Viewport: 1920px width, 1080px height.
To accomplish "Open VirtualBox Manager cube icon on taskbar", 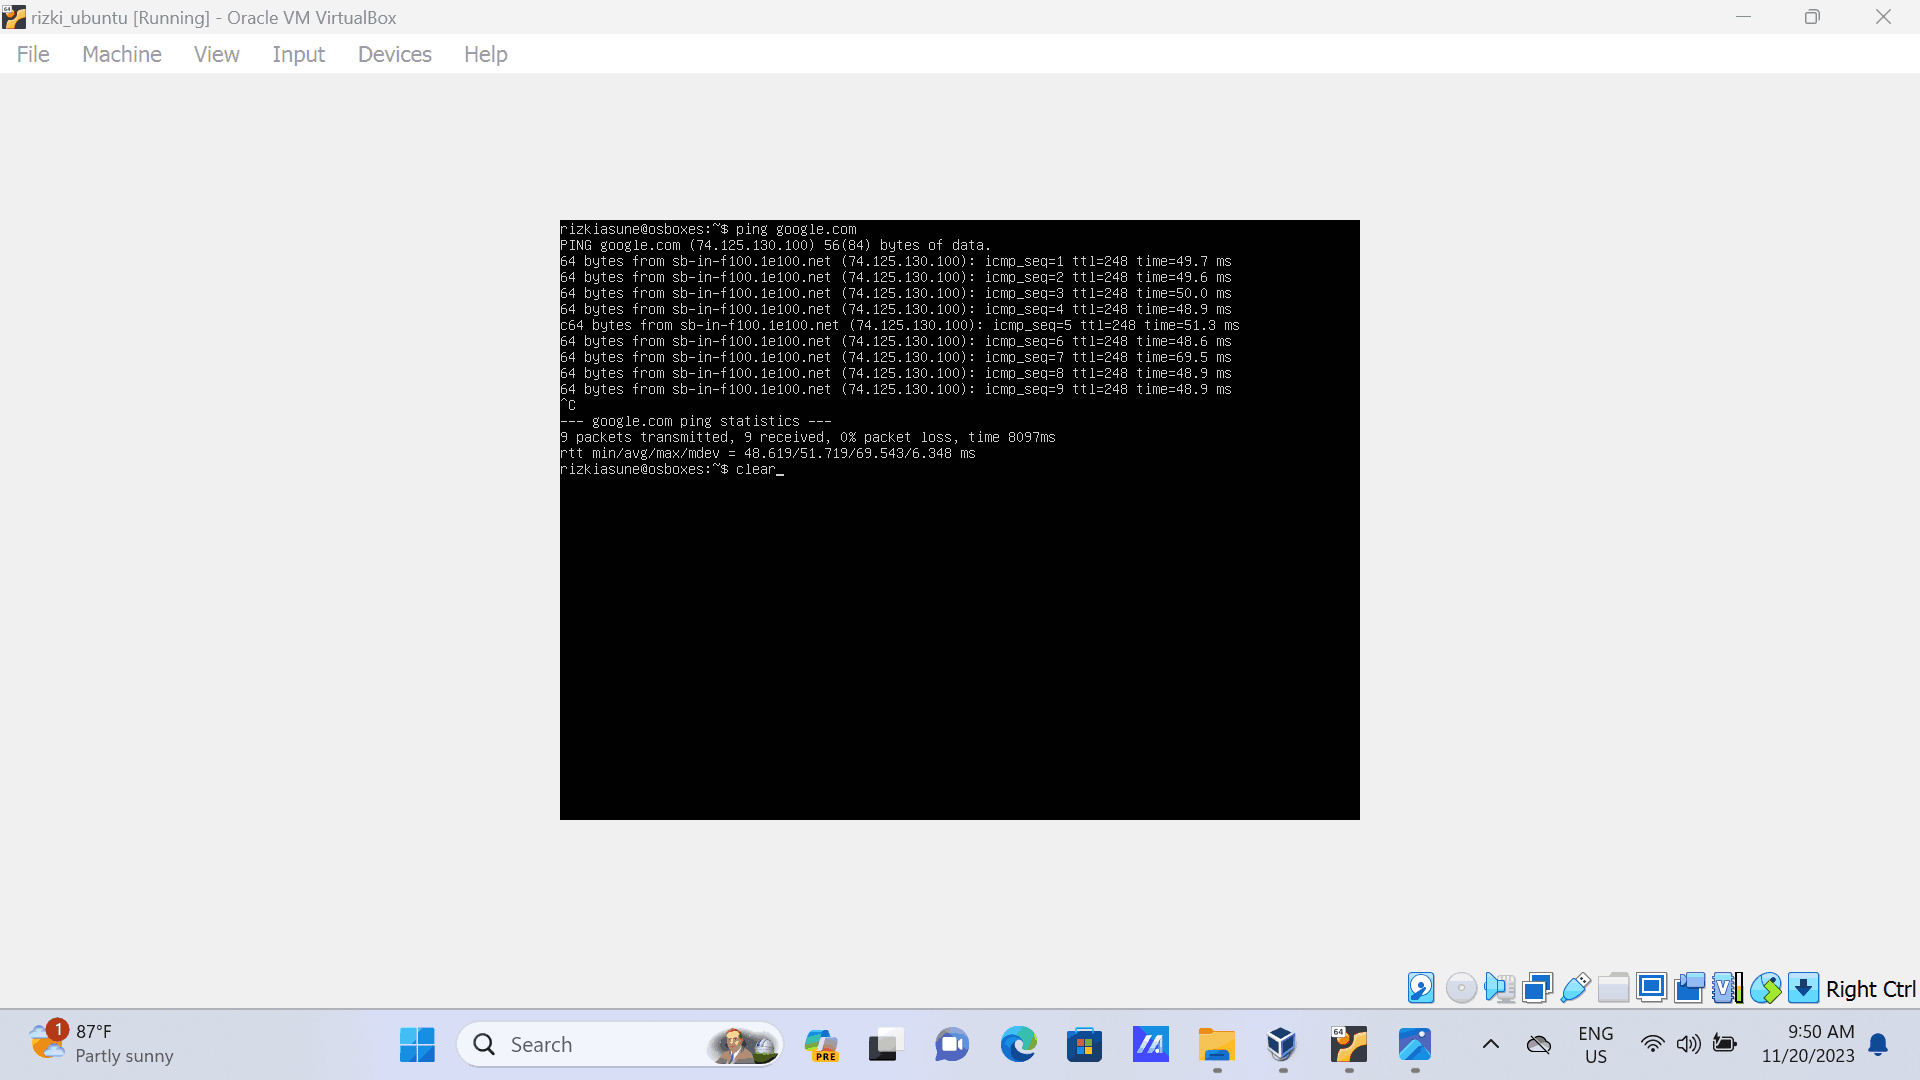I will tap(1282, 1045).
